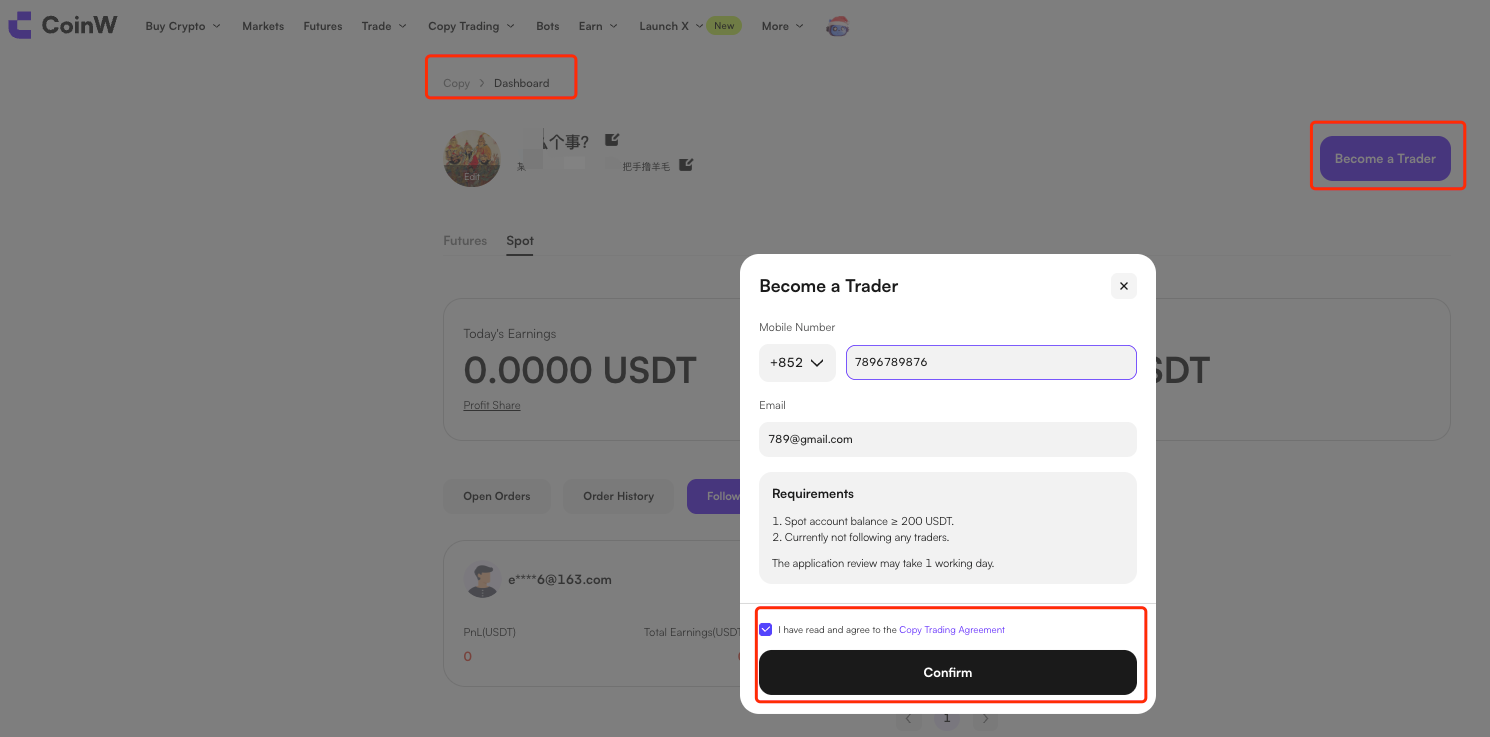Open the +852 country code dropdown
This screenshot has width=1490, height=737.
coord(797,363)
